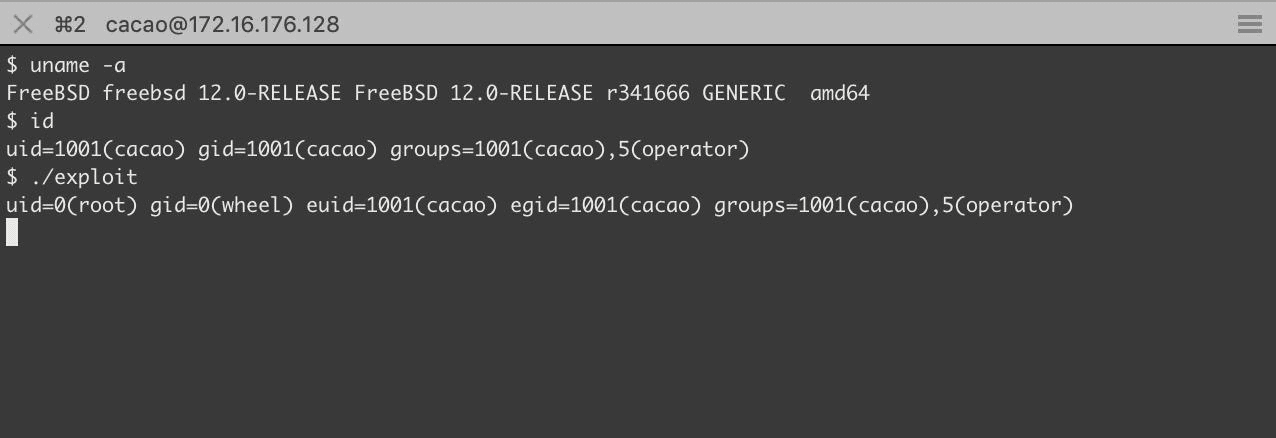Image resolution: width=1276 pixels, height=438 pixels.
Task: Click the "uid=0(root)" output text
Action: pyautogui.click(x=72, y=205)
